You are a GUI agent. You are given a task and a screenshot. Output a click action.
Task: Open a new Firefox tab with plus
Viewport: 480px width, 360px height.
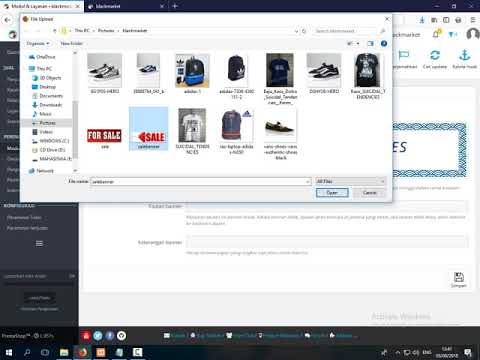pos(175,6)
